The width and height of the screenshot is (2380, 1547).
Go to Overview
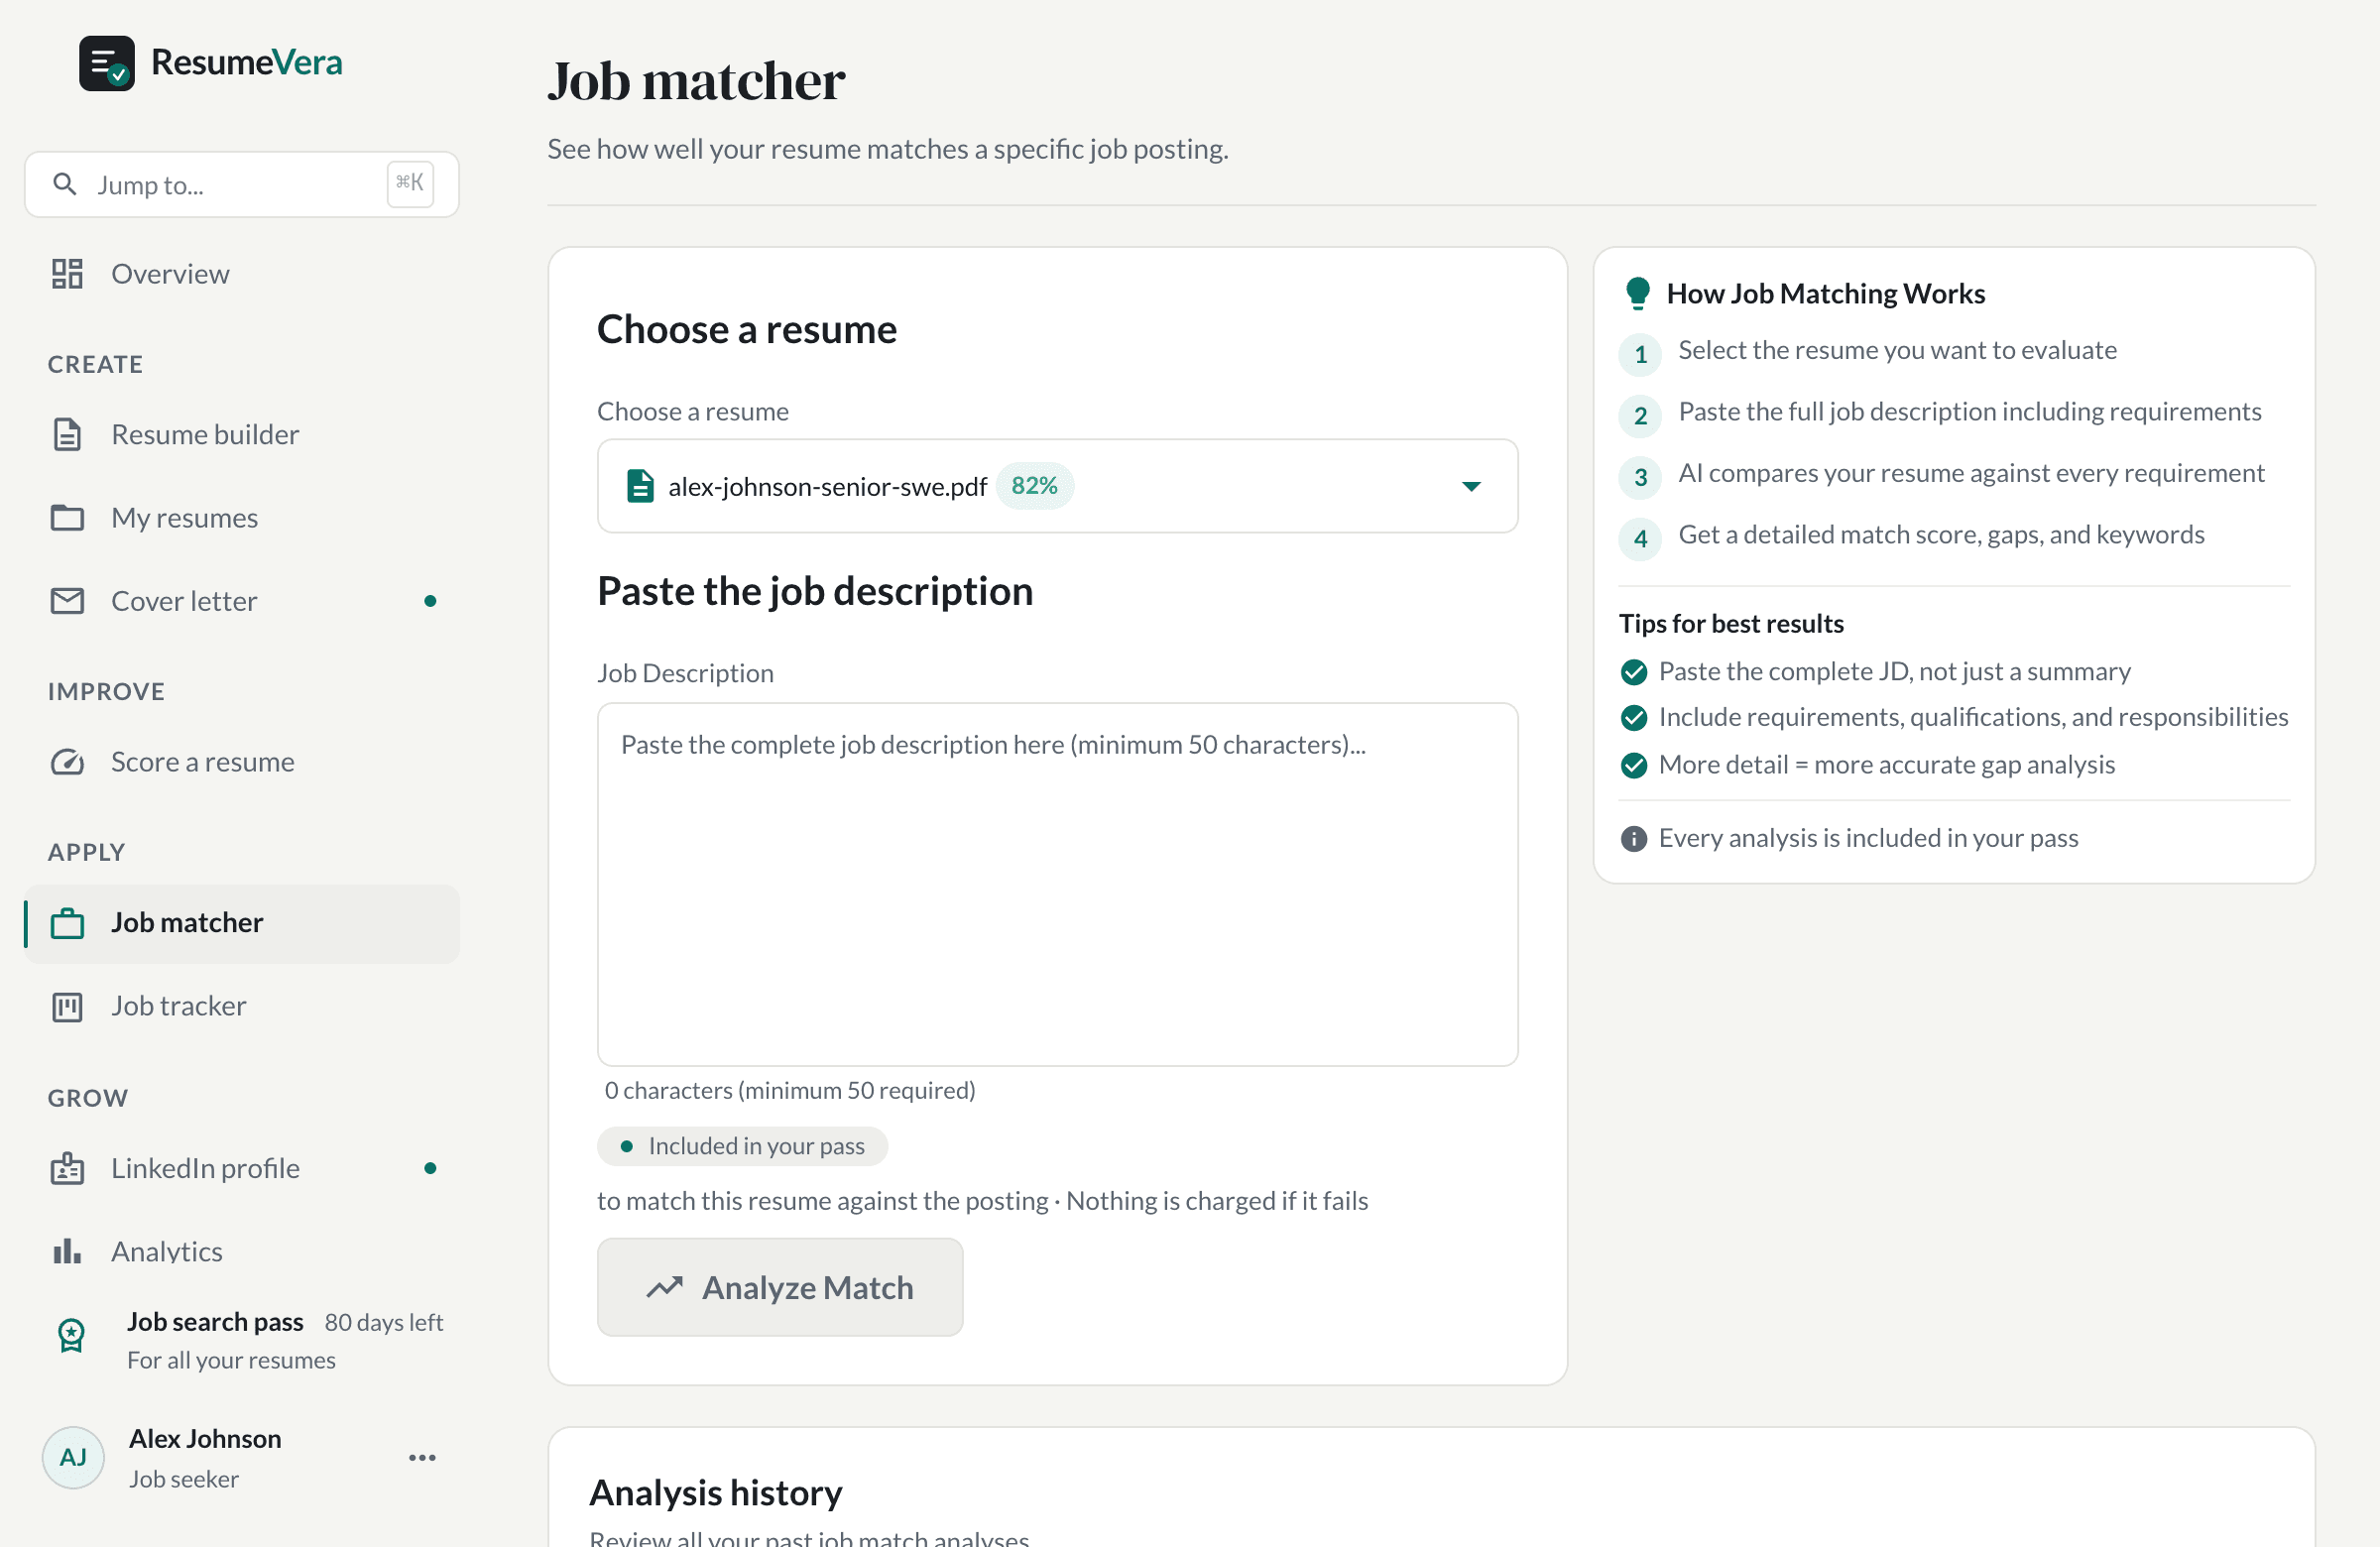tap(242, 273)
